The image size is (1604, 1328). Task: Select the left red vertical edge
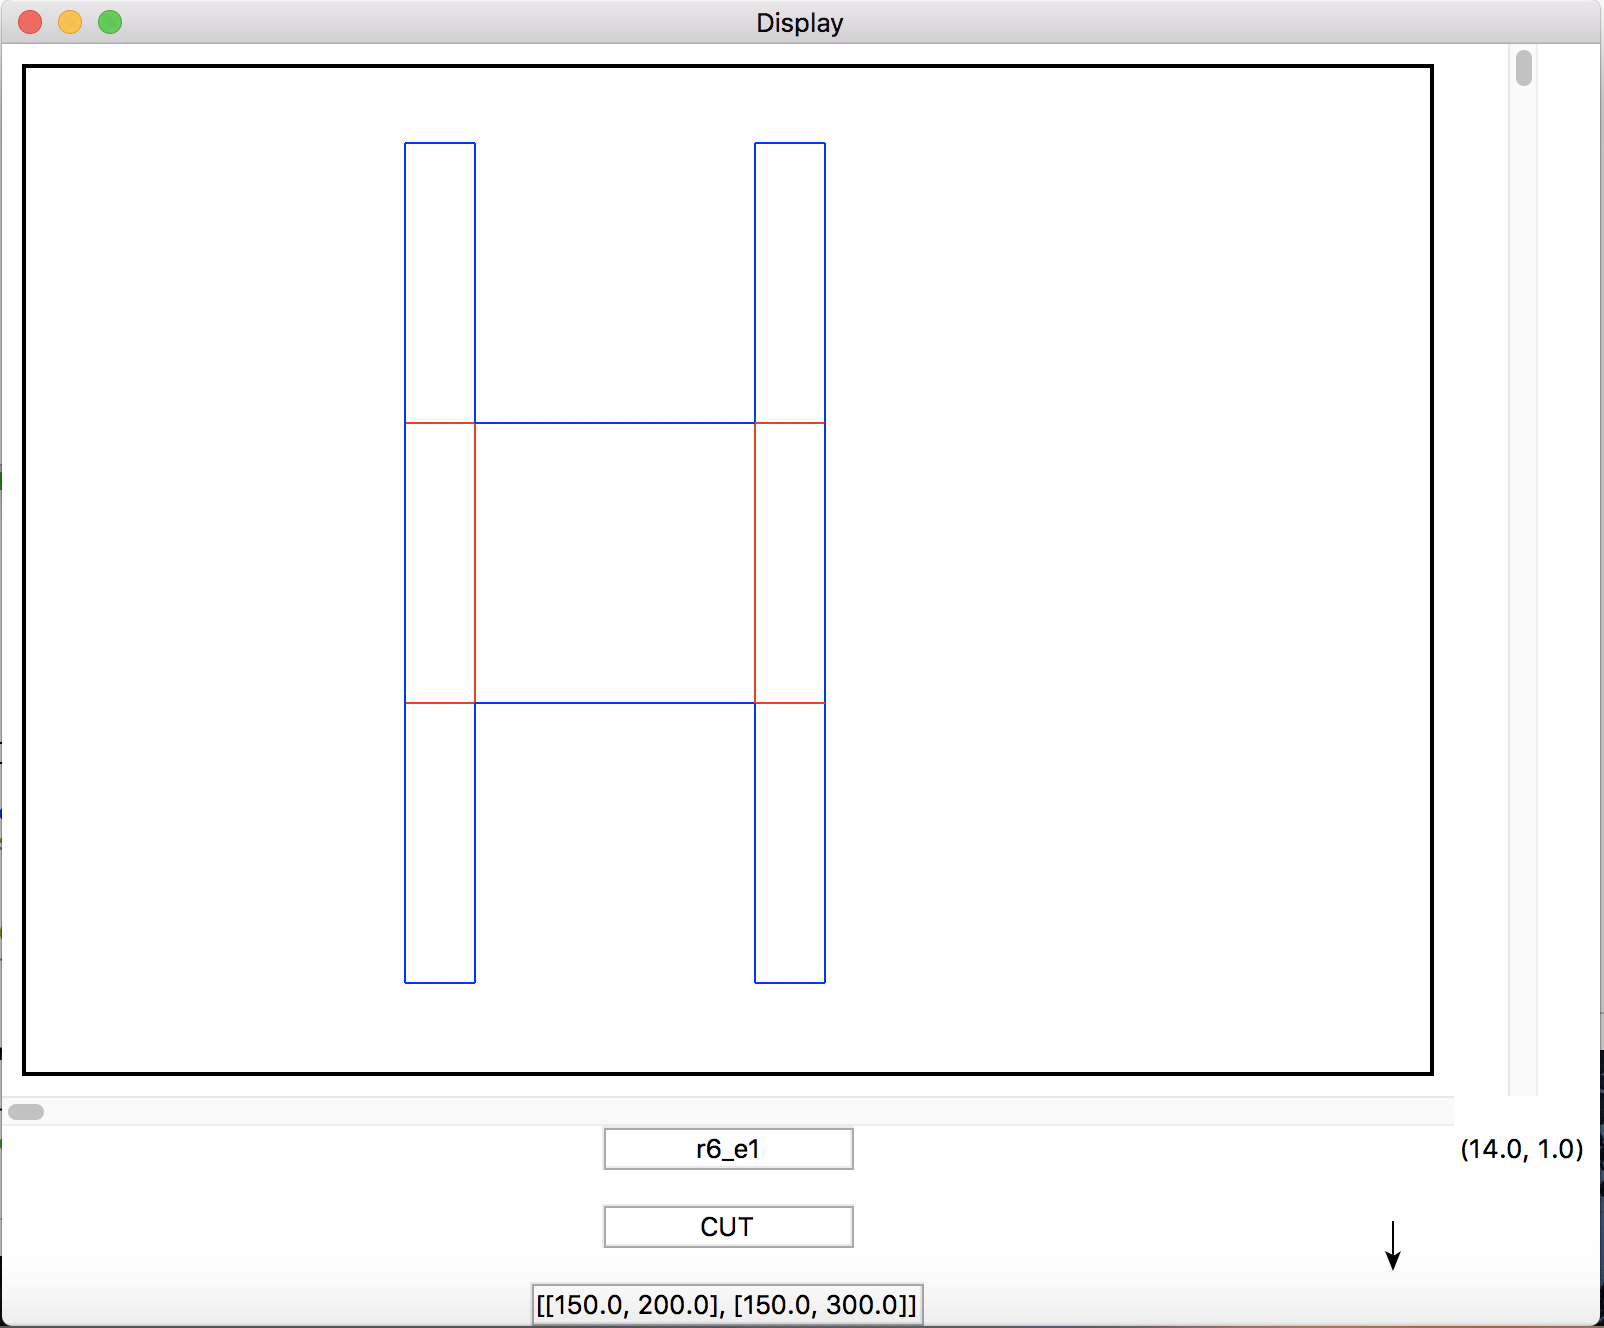coord(475,563)
